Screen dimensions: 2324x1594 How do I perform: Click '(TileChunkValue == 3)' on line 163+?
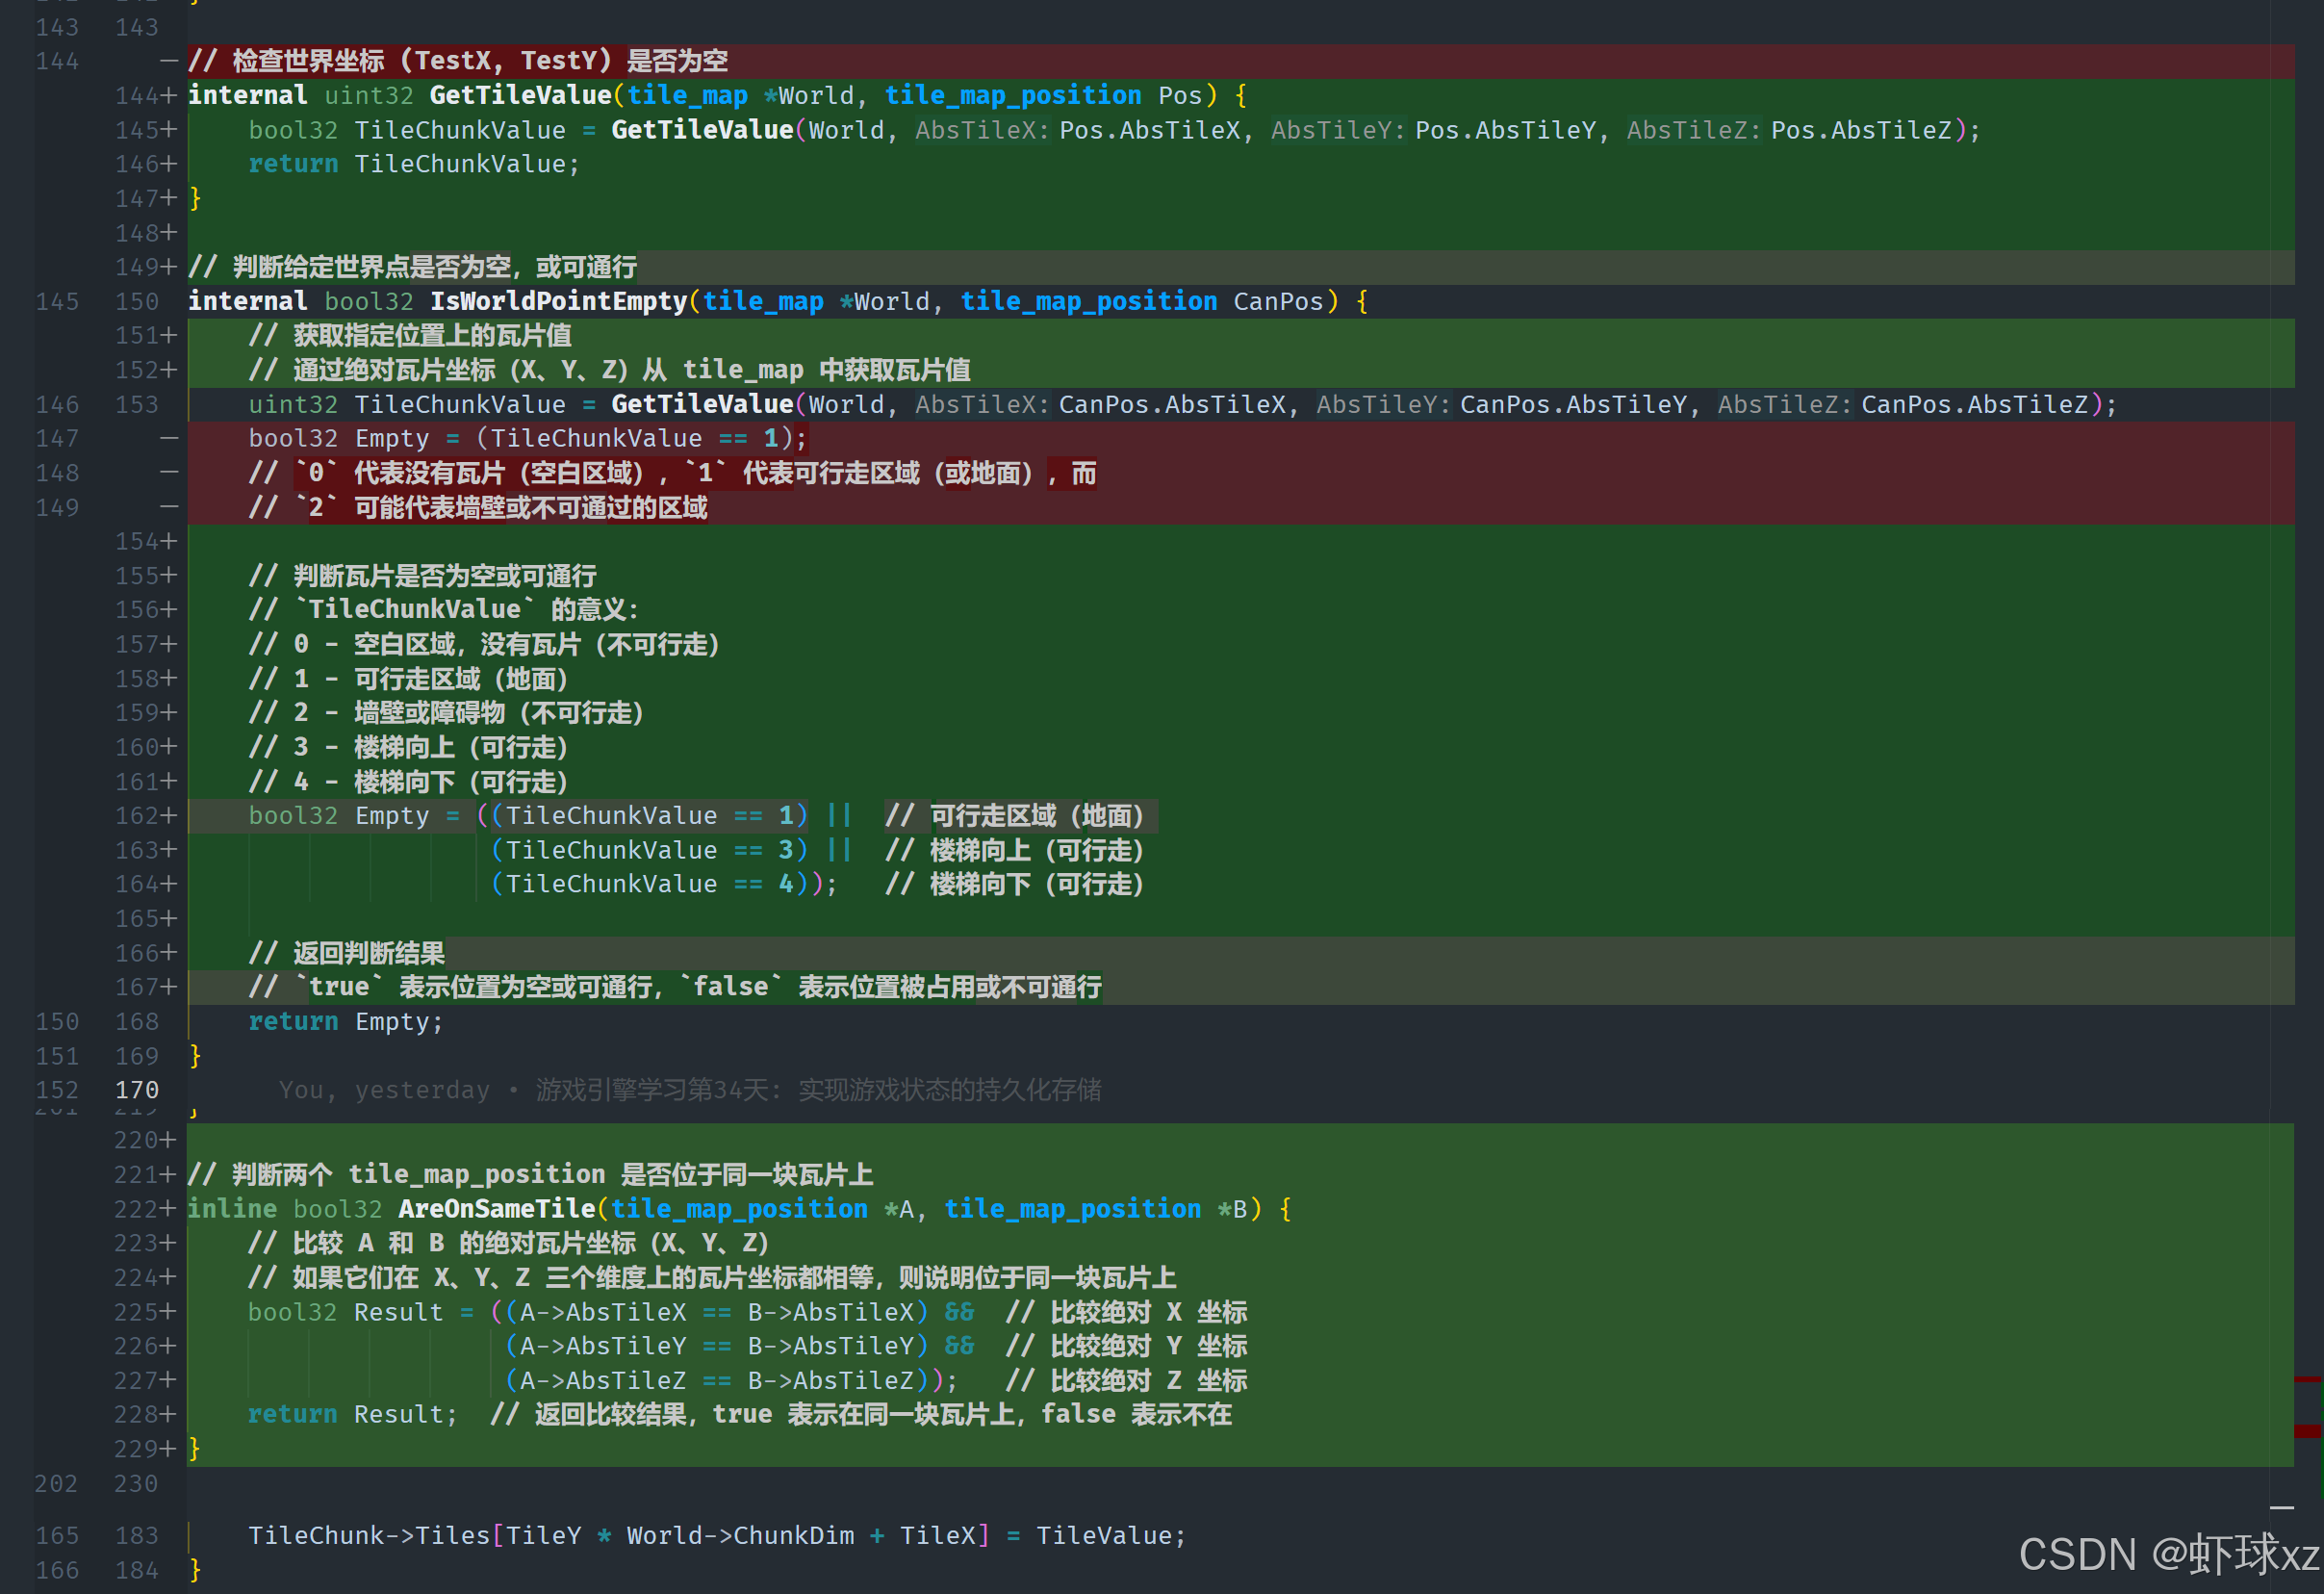coord(649,850)
